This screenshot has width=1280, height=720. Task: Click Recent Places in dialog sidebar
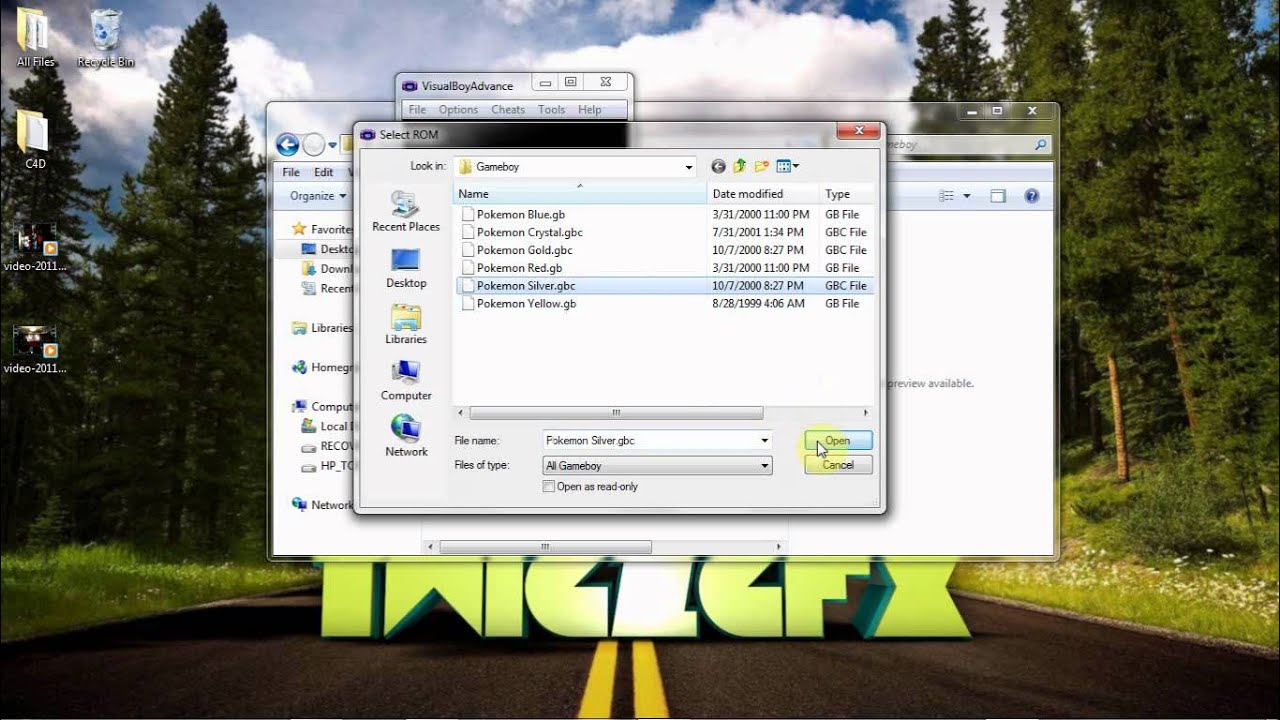click(x=406, y=212)
